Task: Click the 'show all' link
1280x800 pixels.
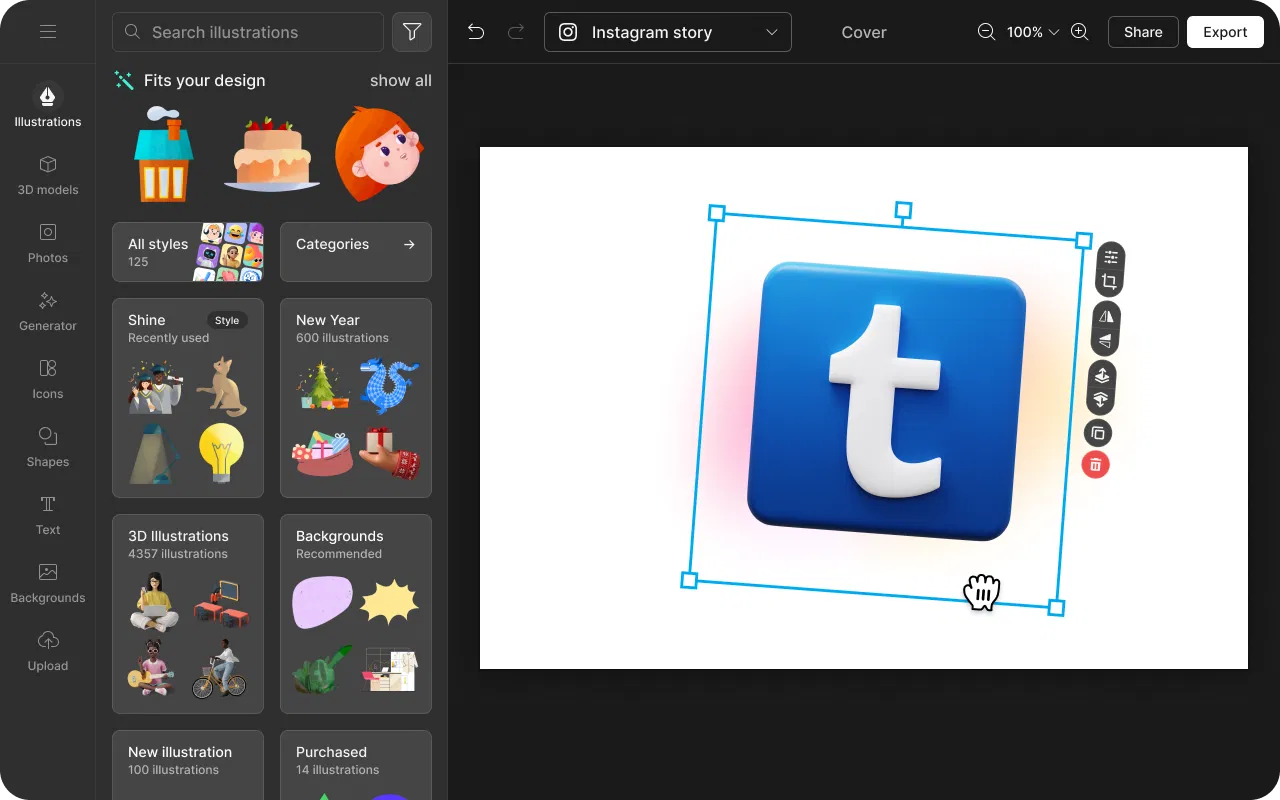Action: click(401, 80)
